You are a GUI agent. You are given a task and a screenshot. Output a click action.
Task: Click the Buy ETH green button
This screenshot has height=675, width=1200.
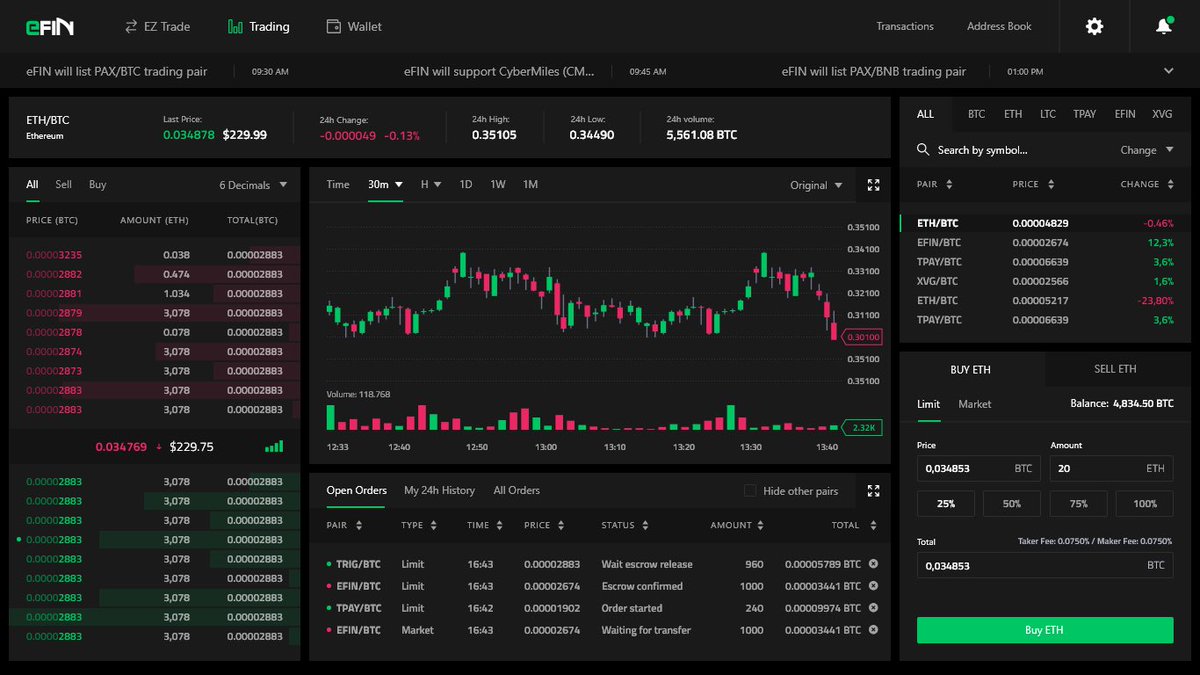click(x=1045, y=630)
